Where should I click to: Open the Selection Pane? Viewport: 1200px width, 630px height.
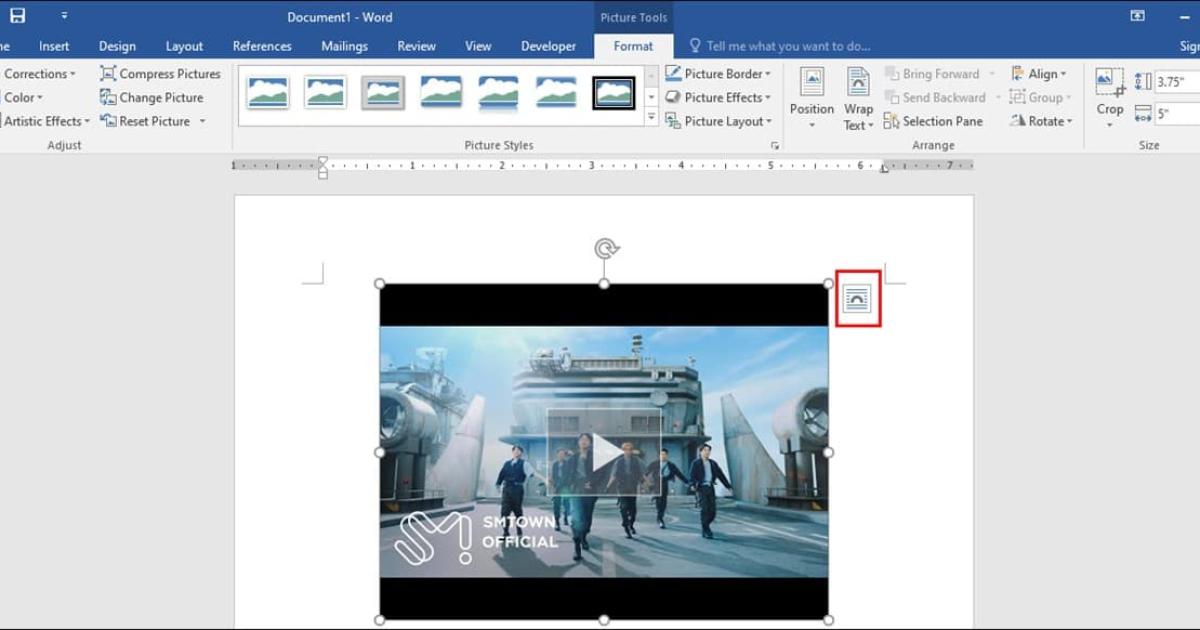(x=934, y=121)
